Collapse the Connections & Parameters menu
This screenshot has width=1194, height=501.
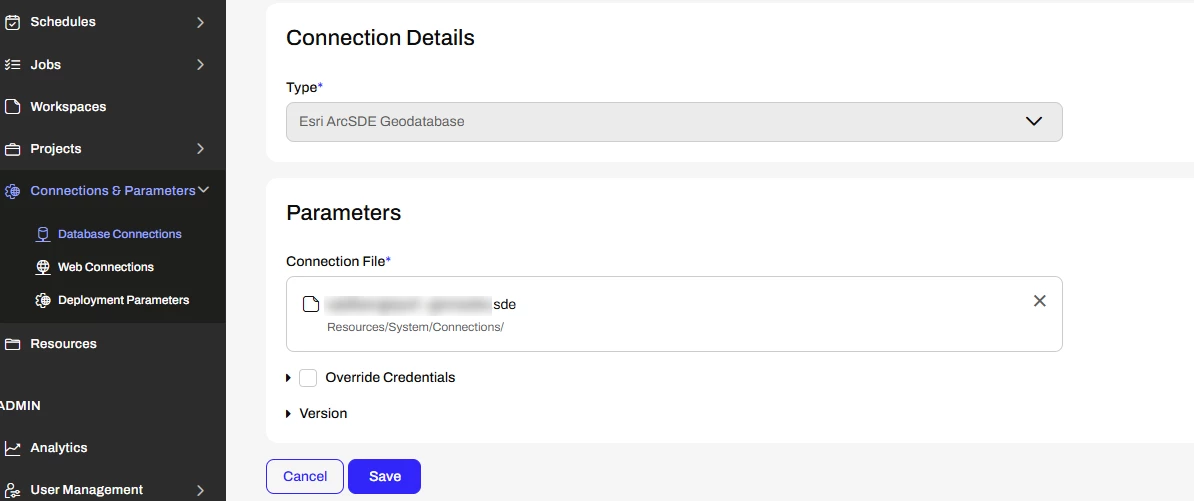pyautogui.click(x=203, y=190)
